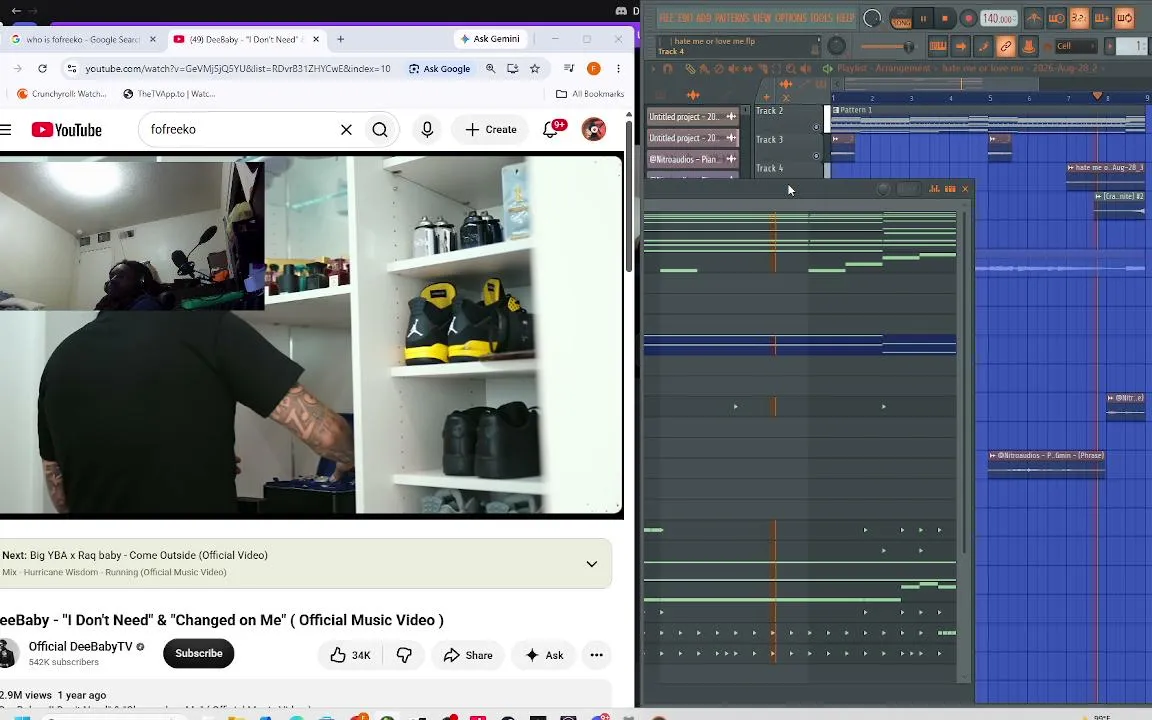Open YouTube notifications bell
This screenshot has height=720, width=1152.
coord(550,129)
